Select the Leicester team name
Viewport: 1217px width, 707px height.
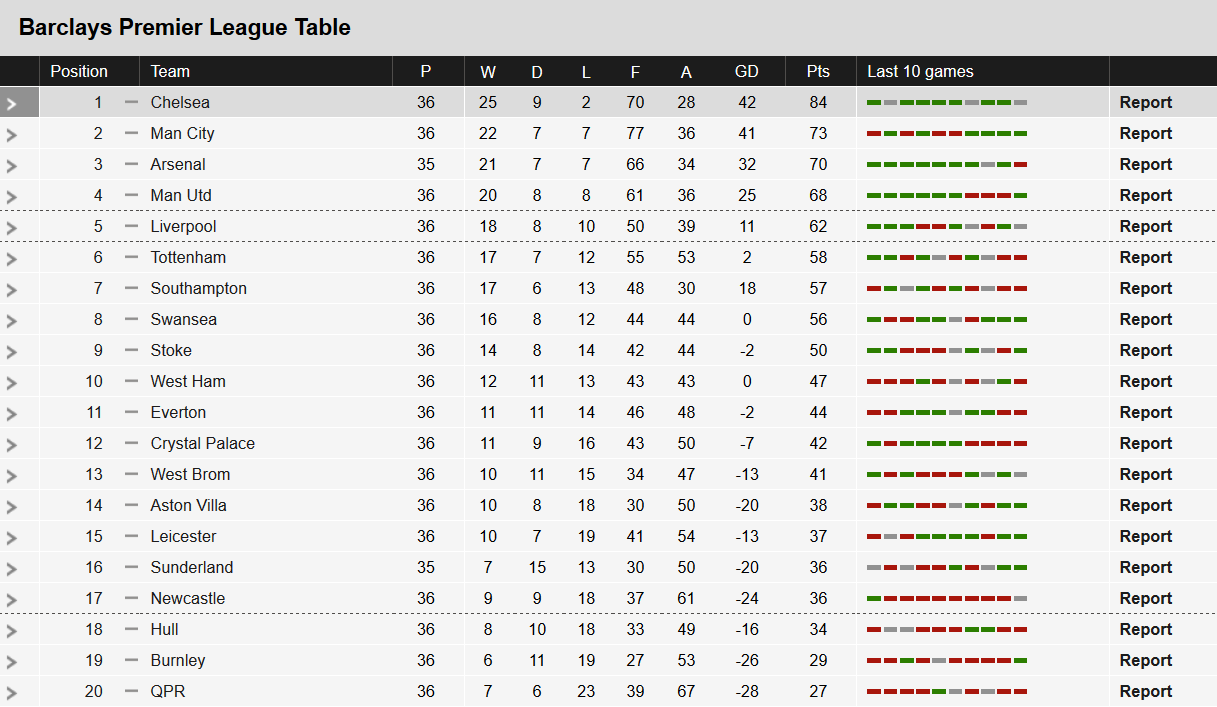pyautogui.click(x=184, y=536)
